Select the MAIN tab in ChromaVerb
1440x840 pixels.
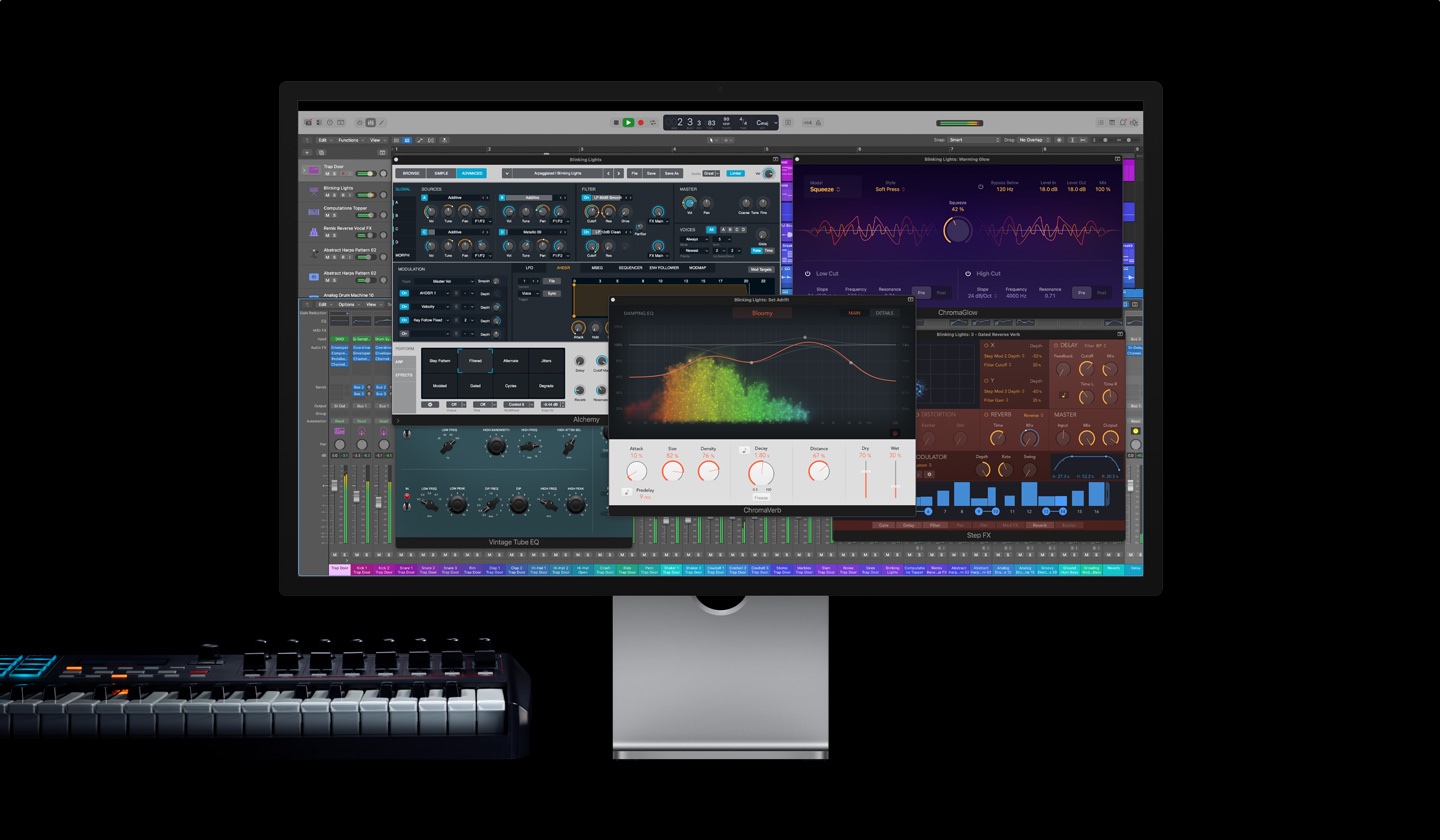tap(854, 313)
